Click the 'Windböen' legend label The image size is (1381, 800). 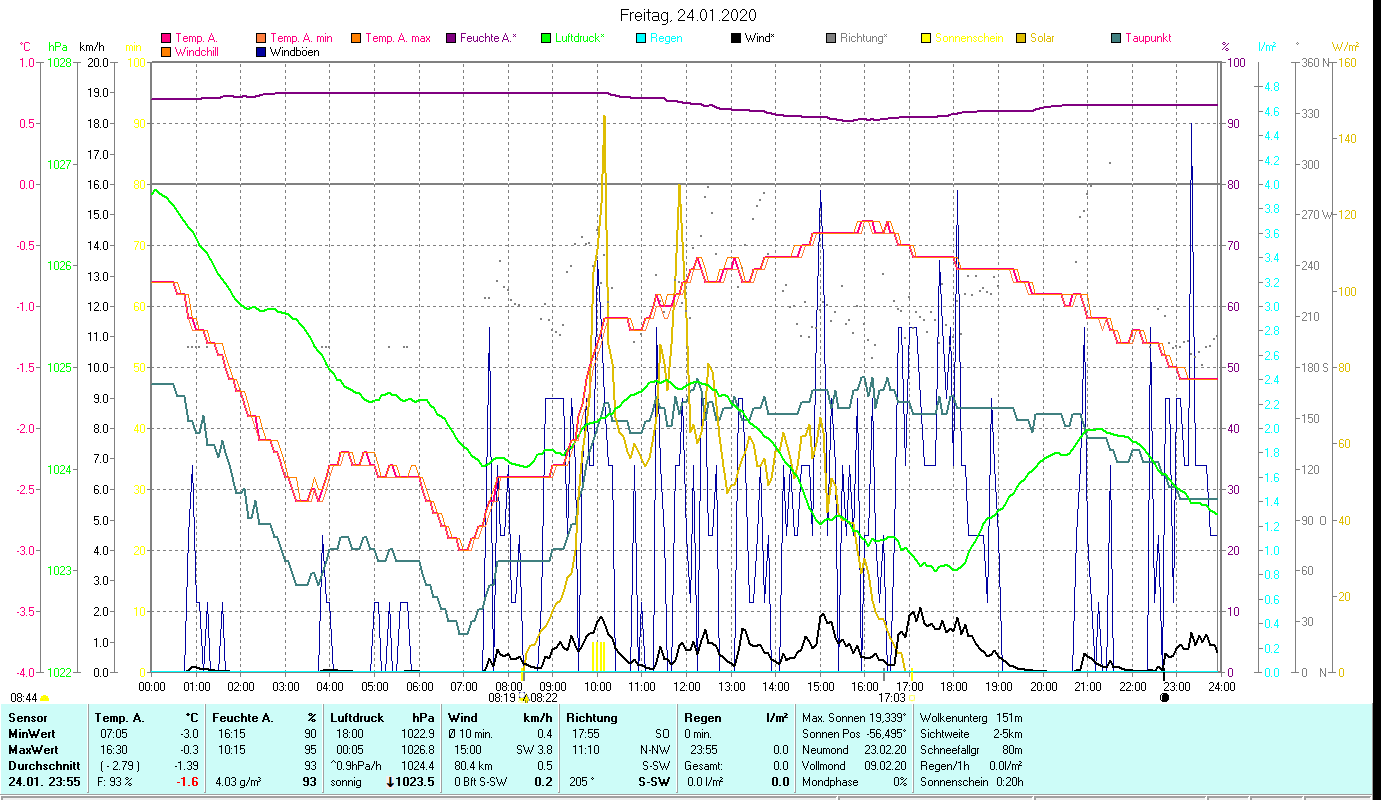pyautogui.click(x=295, y=52)
